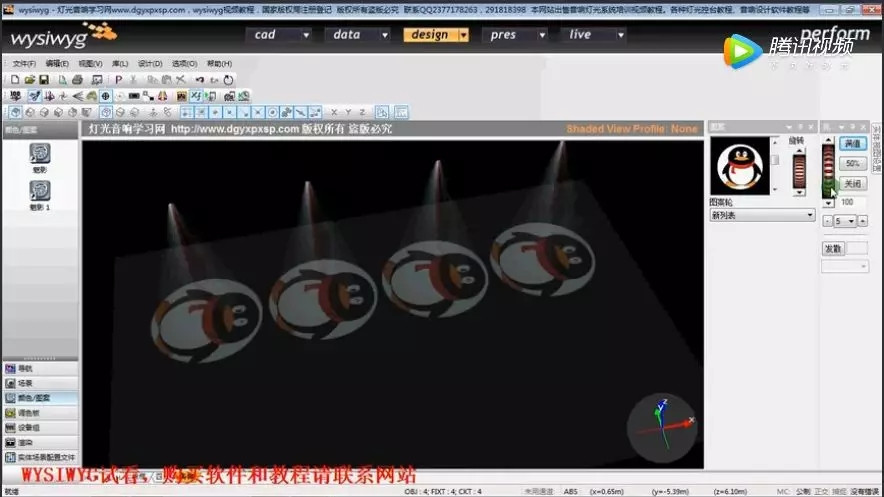The image size is (884, 497).
Task: Click the intensity value field showing 100
Action: point(853,202)
